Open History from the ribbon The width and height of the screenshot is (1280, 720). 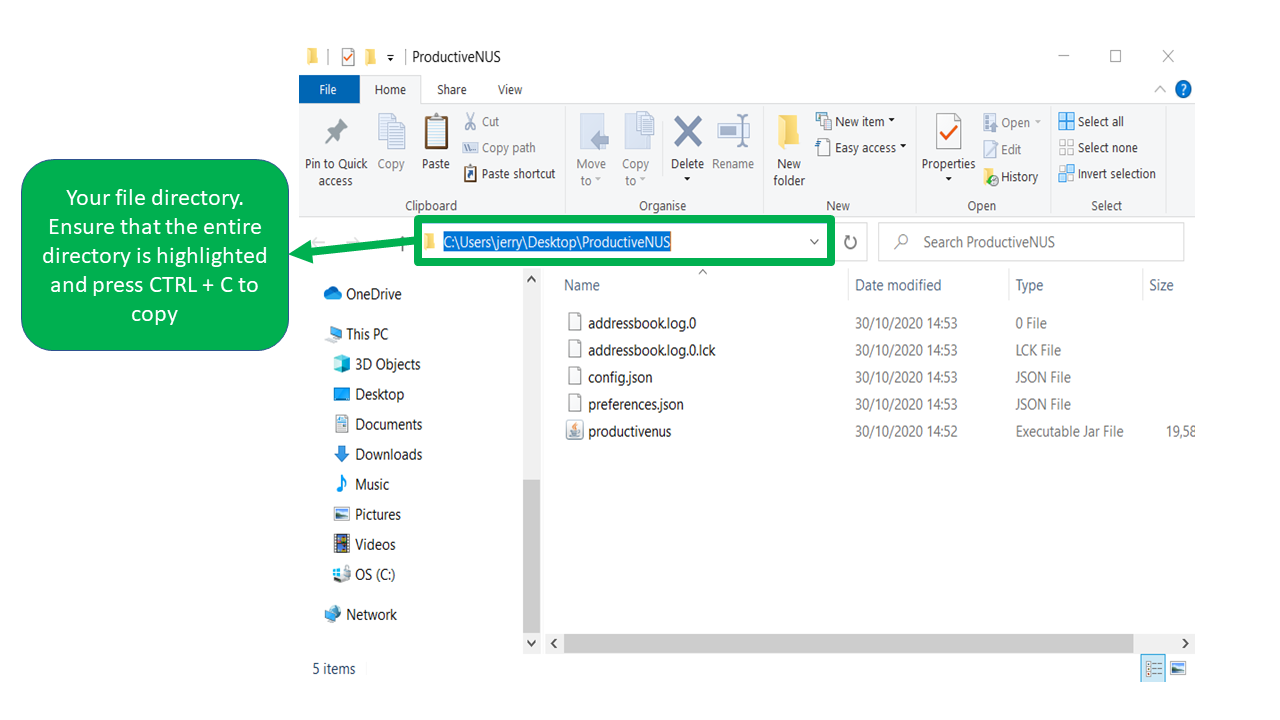(x=1011, y=176)
